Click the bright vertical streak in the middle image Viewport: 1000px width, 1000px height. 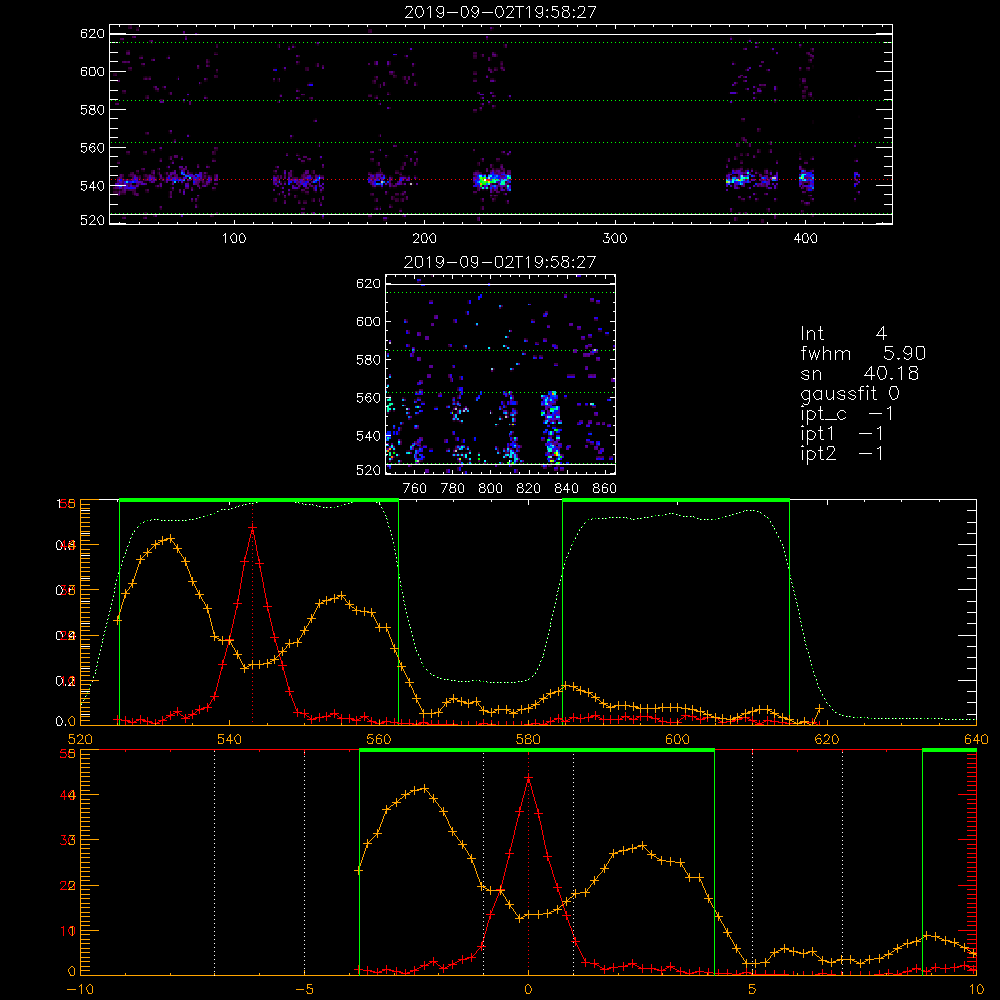click(551, 427)
